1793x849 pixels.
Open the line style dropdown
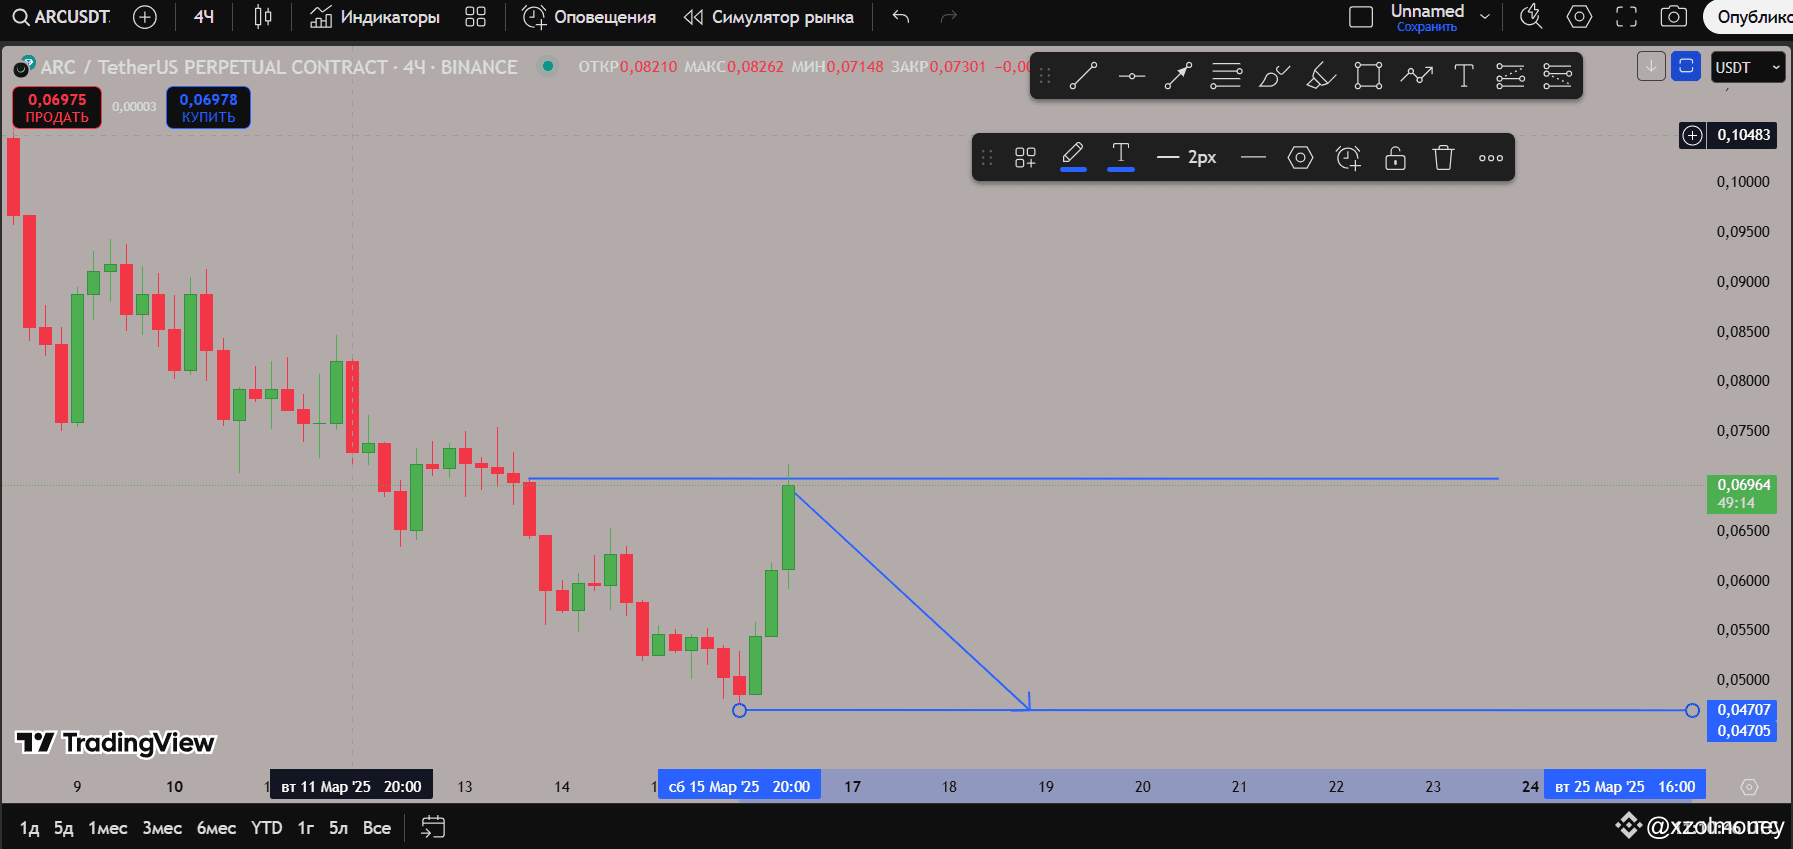click(x=1253, y=158)
